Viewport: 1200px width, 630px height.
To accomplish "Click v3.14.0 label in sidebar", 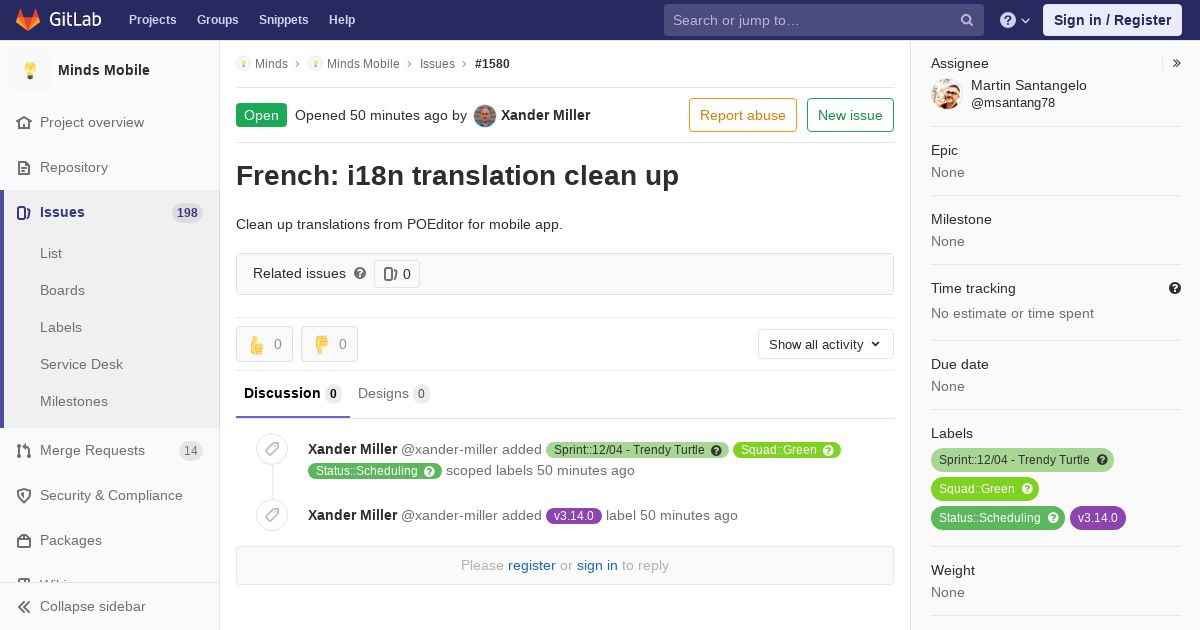I will [1098, 518].
